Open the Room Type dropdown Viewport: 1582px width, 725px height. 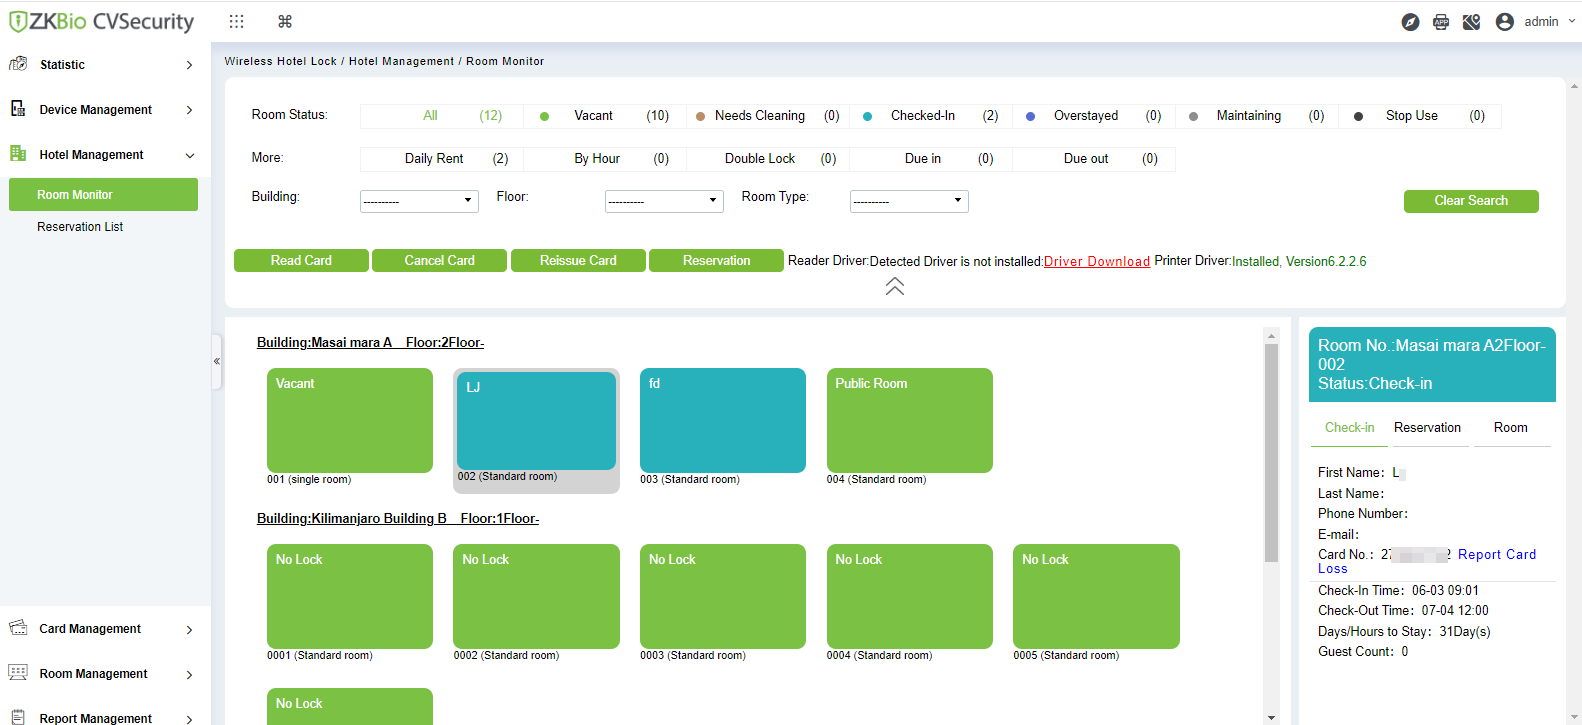[909, 201]
